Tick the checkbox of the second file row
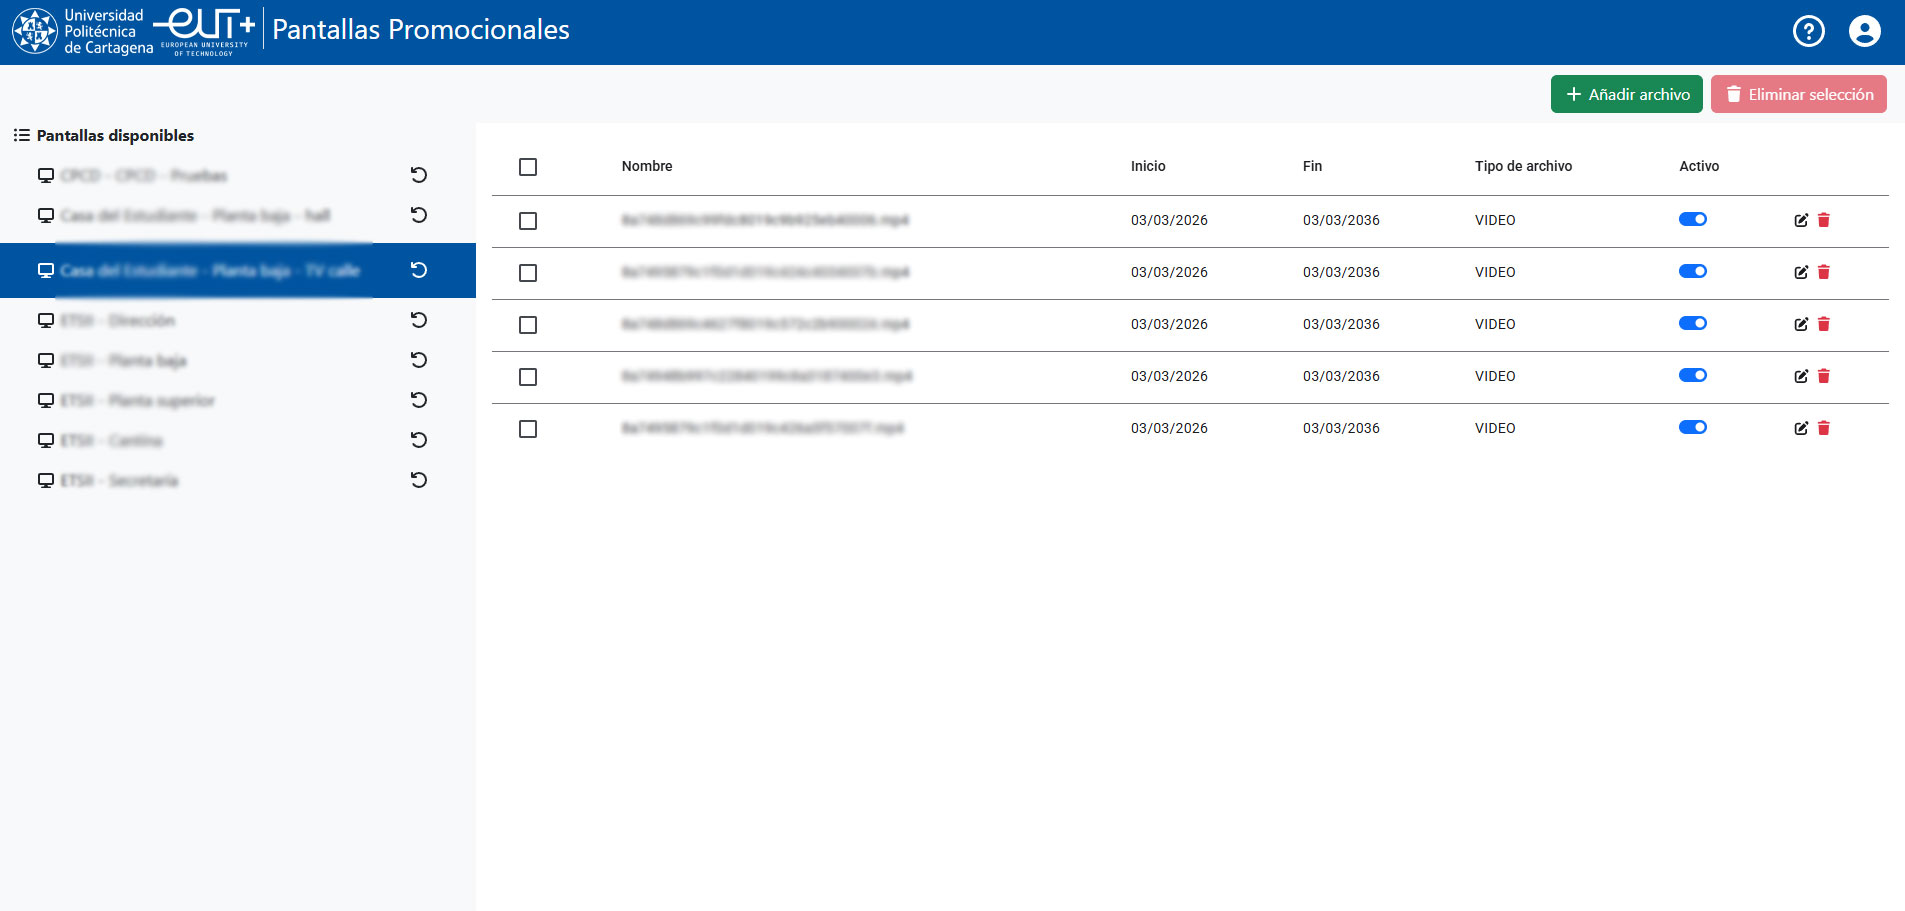Screen dimensions: 1905x911 pyautogui.click(x=528, y=273)
